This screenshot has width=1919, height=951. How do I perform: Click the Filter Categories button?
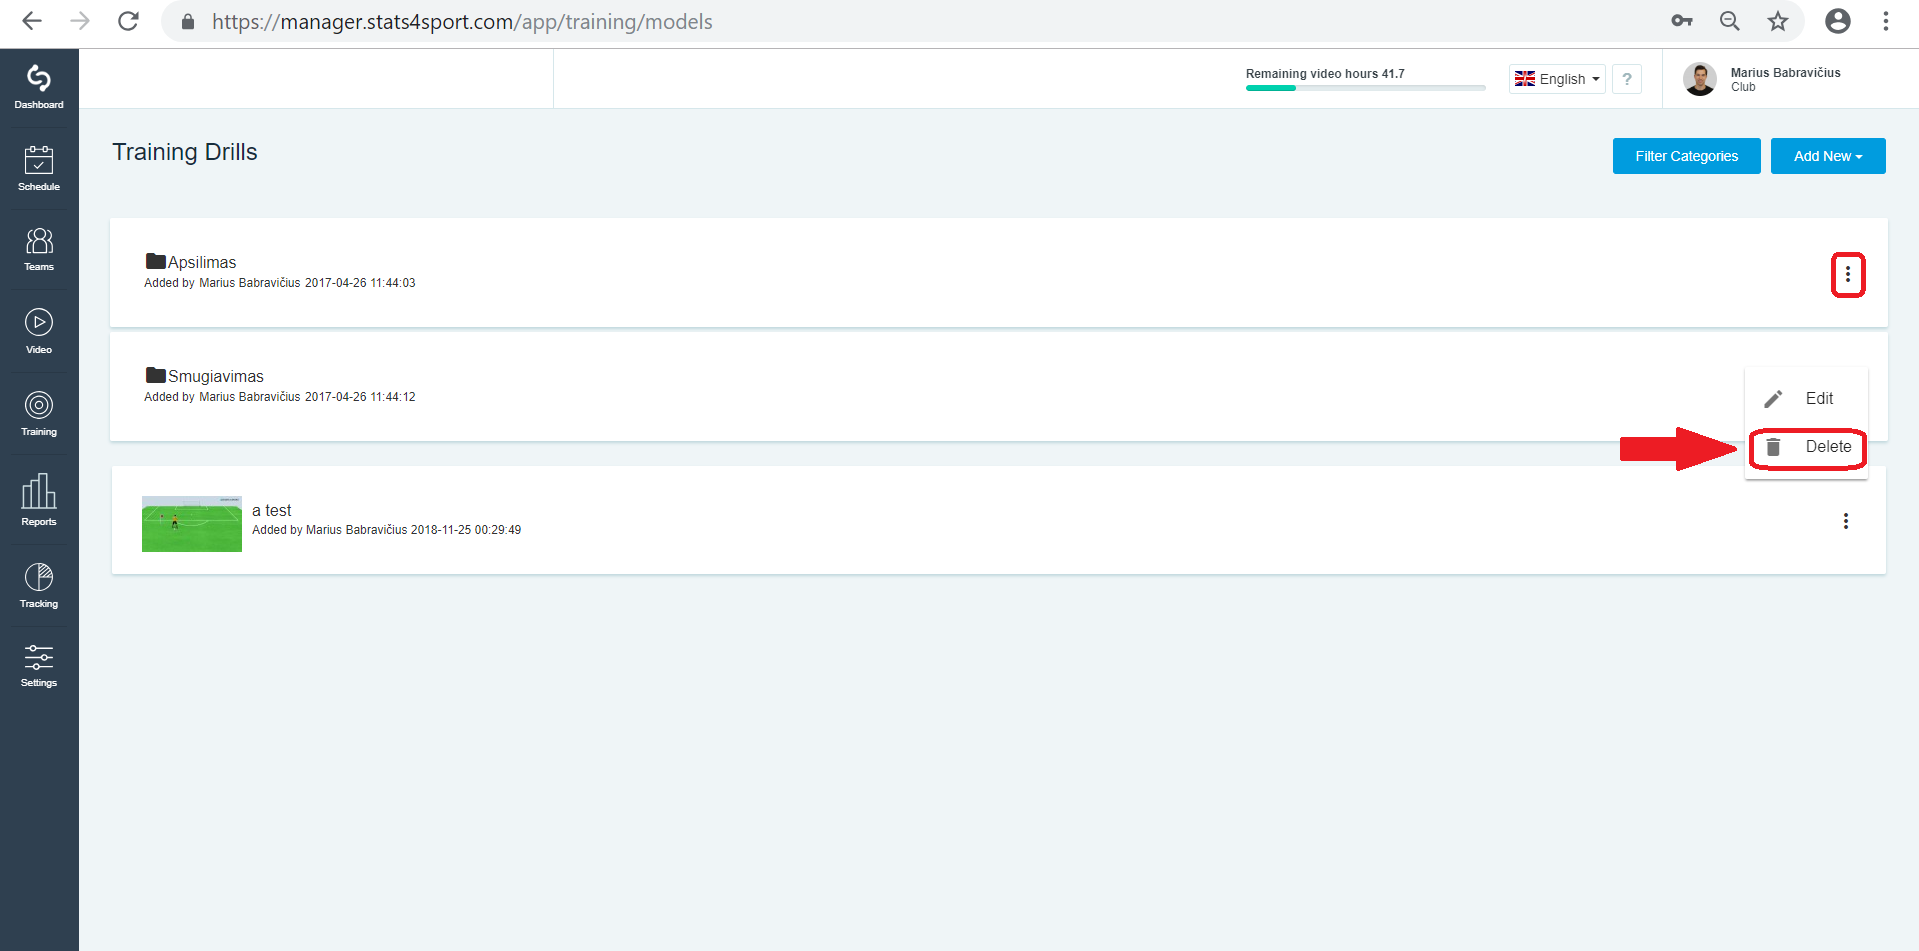point(1687,156)
